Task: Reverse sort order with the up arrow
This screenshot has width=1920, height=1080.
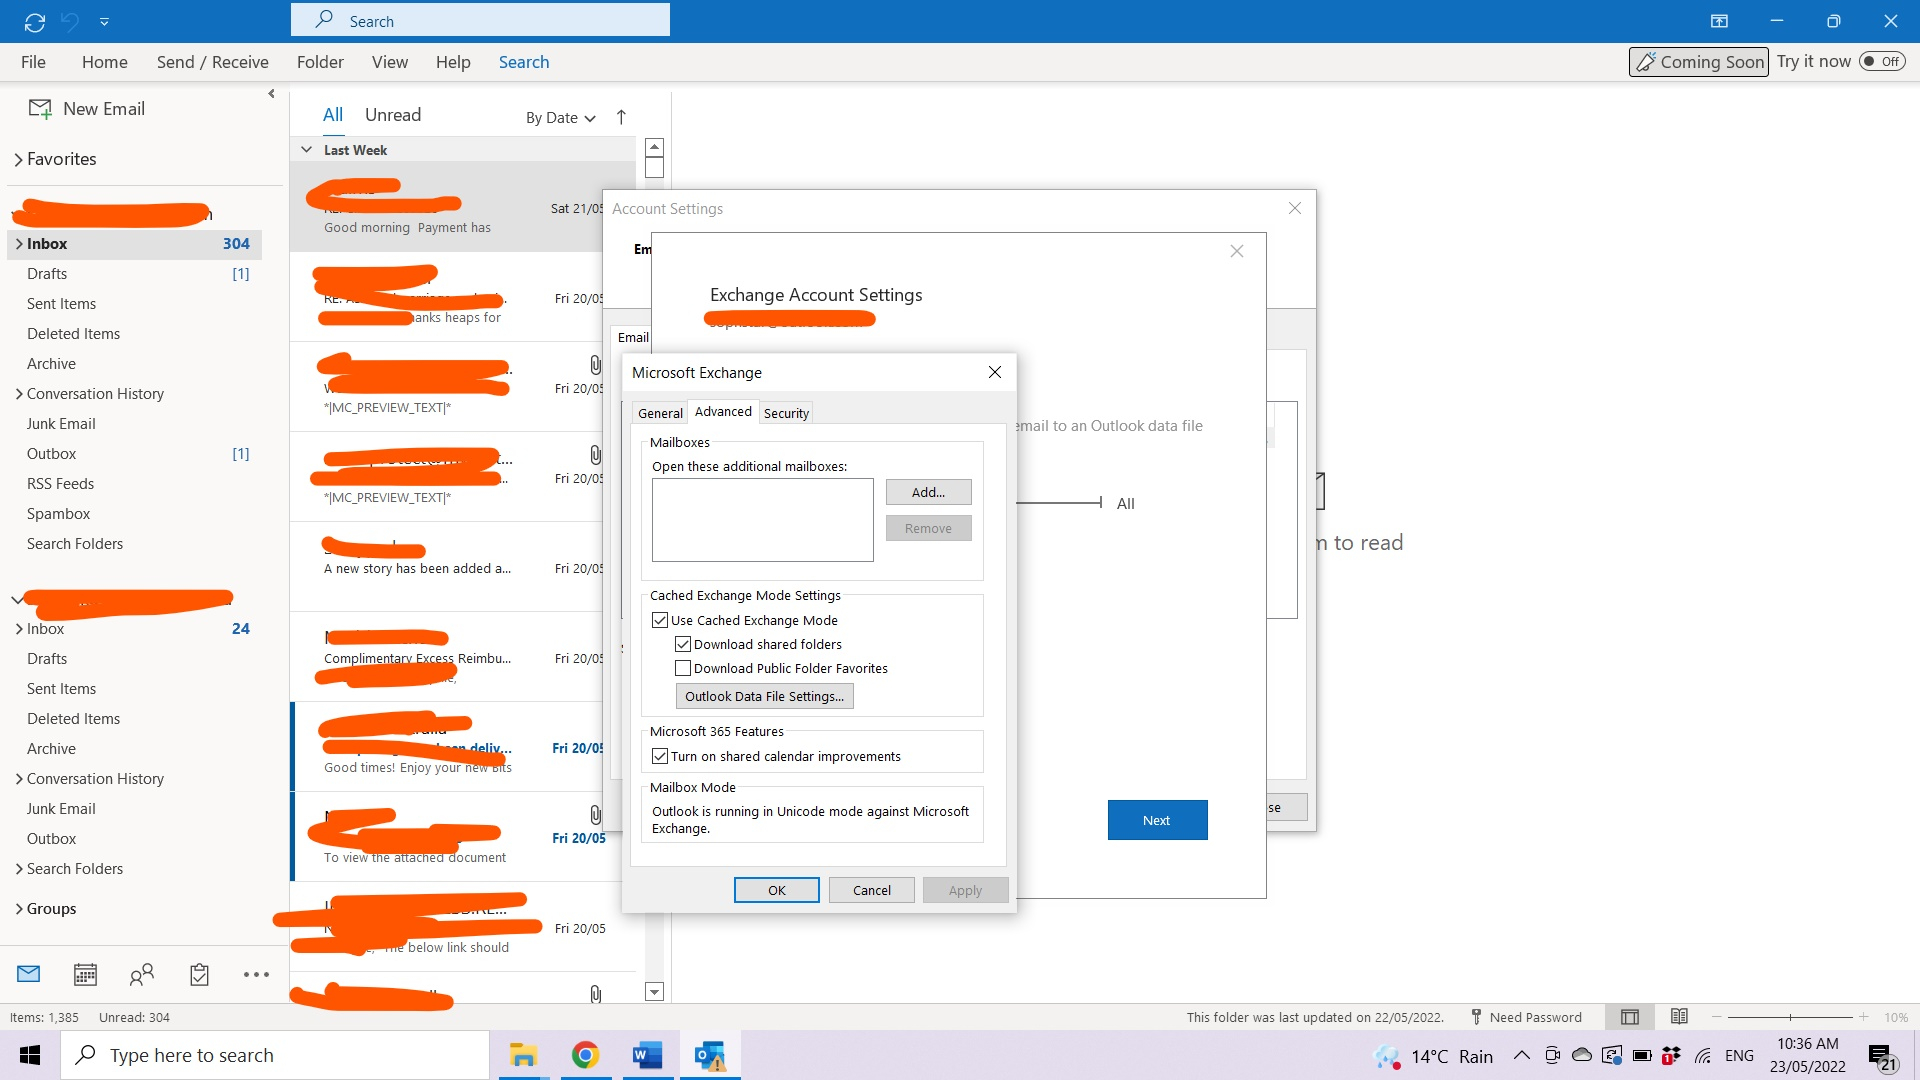Action: [x=621, y=117]
